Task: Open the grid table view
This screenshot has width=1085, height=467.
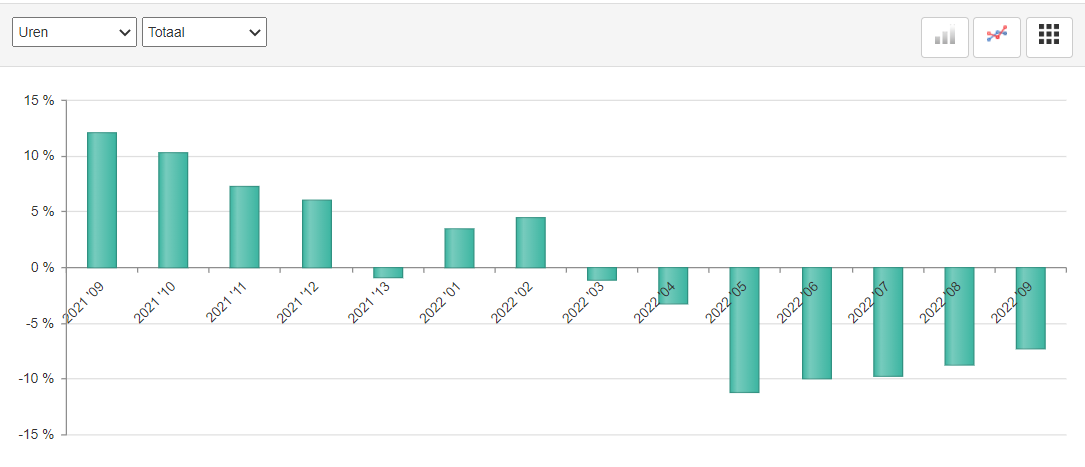Action: tap(1048, 36)
